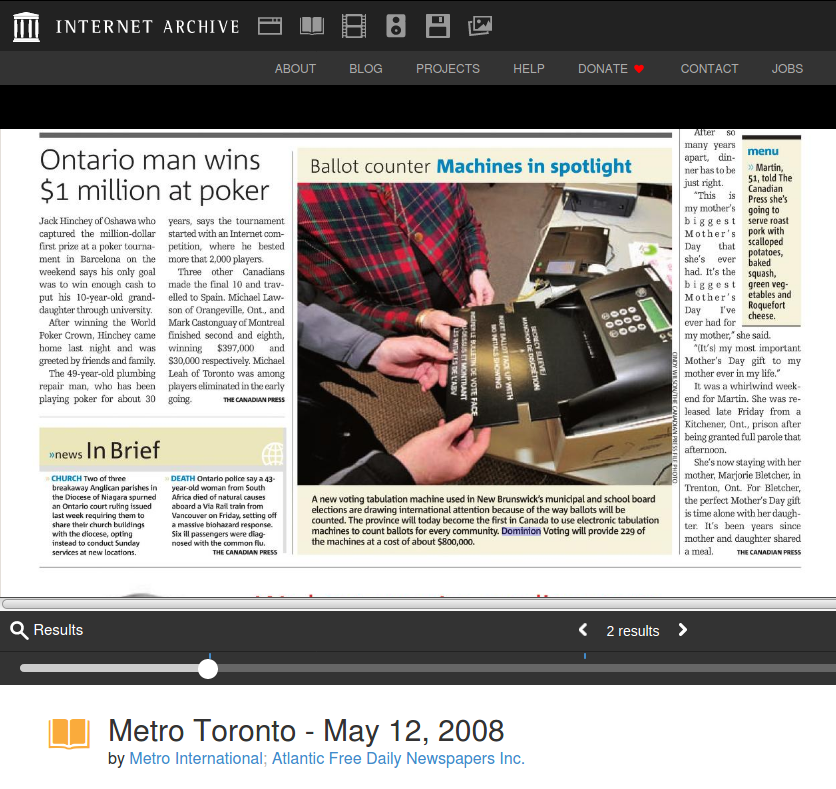Click the DEATH brief item
This screenshot has height=789, width=836.
(x=222, y=515)
